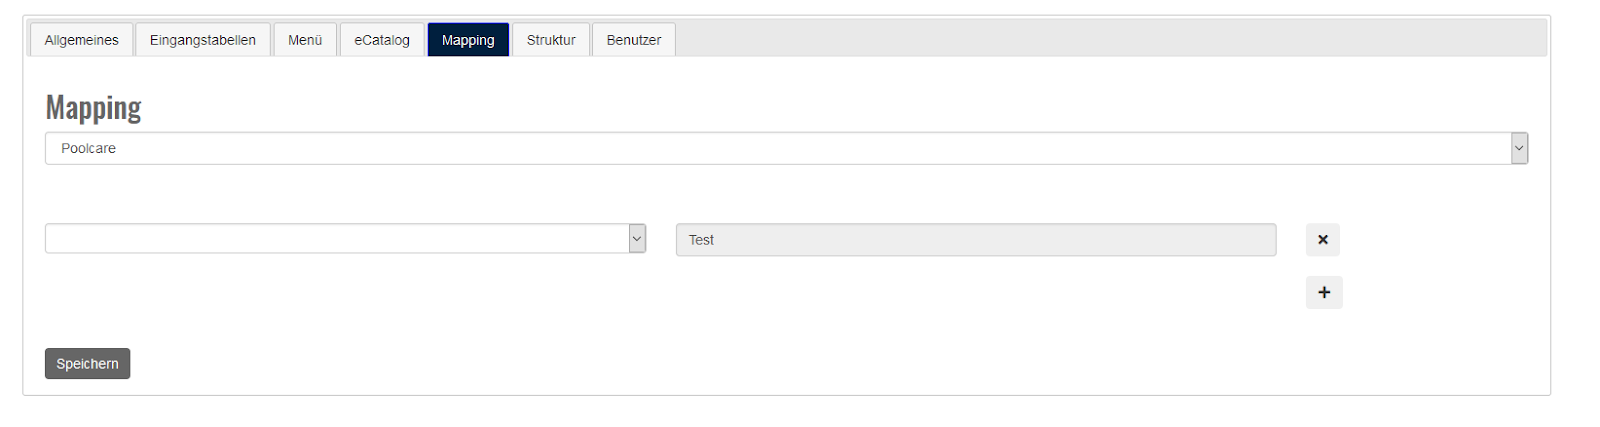Click the active Mapping tab
The width and height of the screenshot is (1600, 427).
coord(468,40)
